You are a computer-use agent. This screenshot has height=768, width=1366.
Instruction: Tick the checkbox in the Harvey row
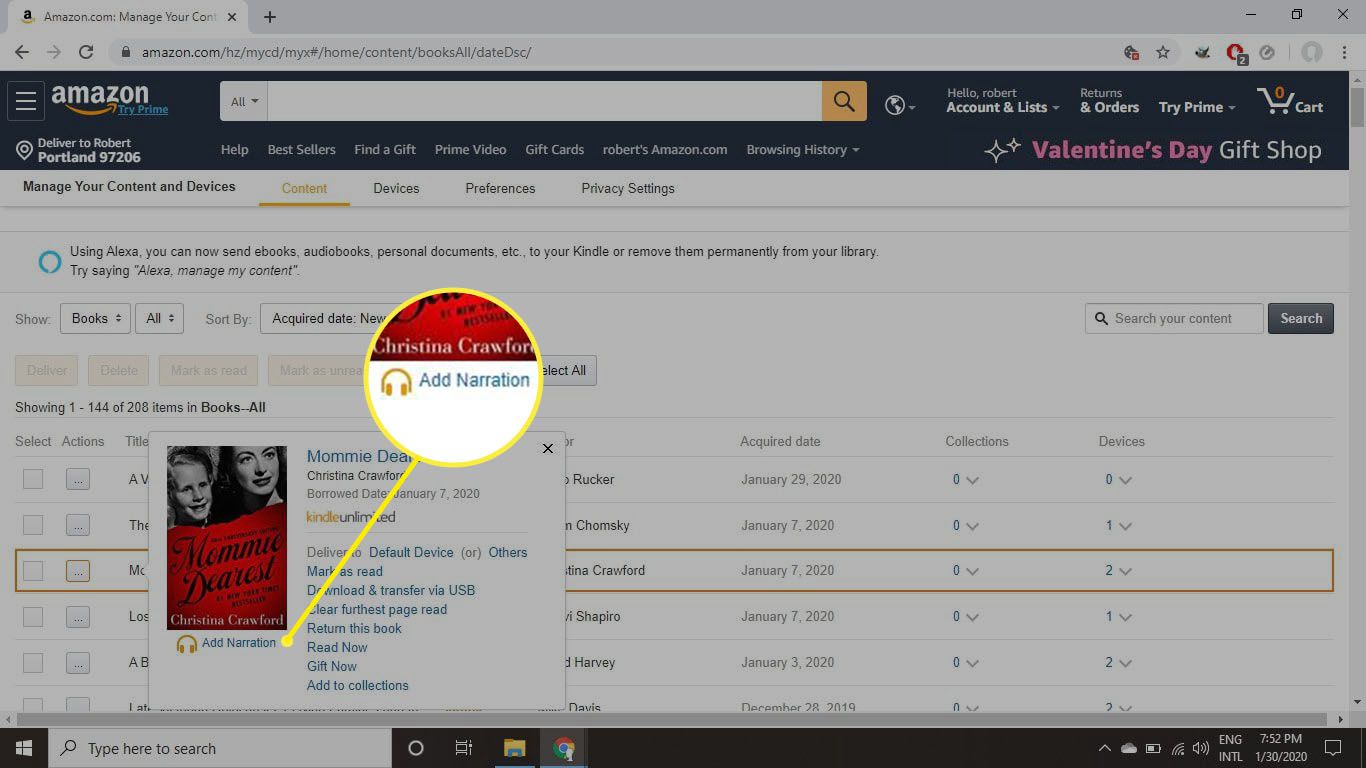33,663
